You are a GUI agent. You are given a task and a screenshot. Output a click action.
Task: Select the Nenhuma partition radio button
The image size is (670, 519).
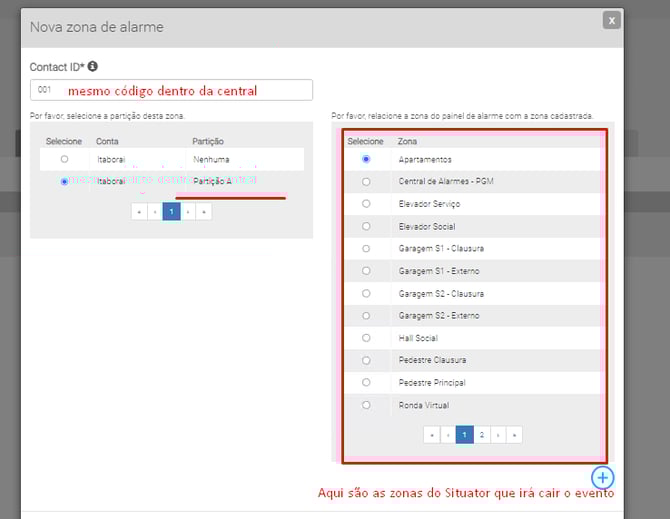click(64, 159)
